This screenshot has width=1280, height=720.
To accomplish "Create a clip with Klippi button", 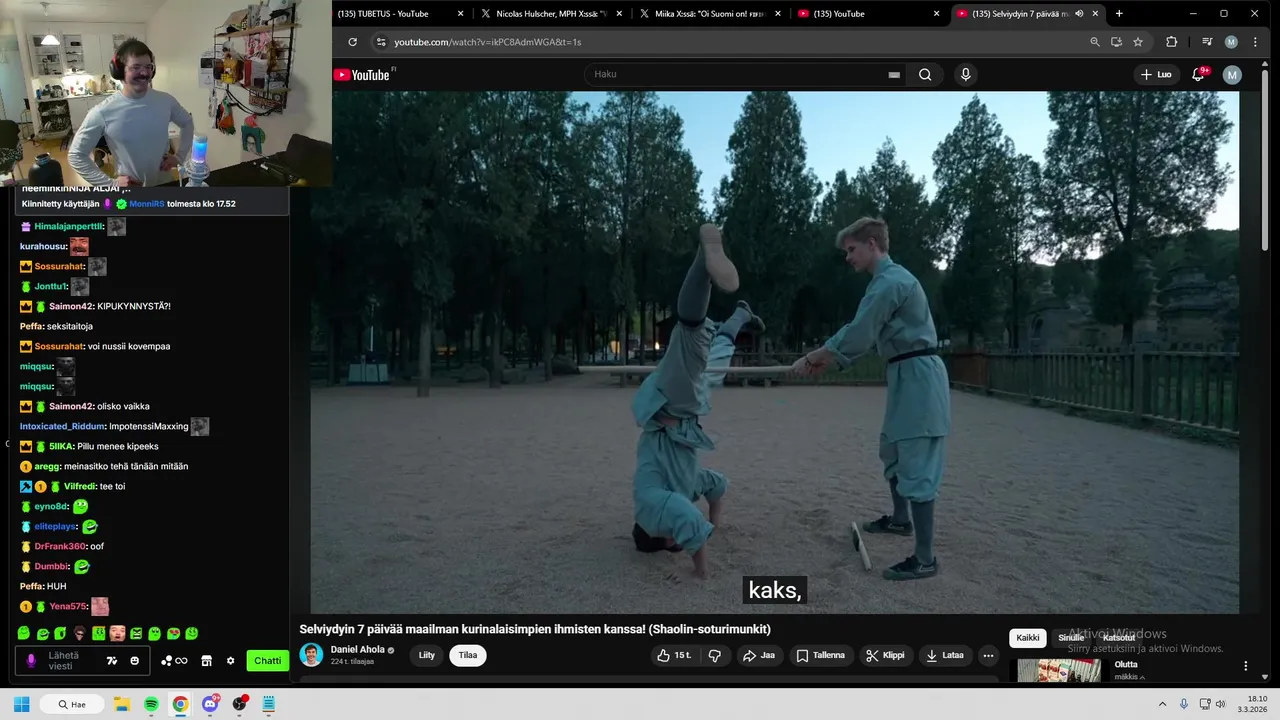I will pos(885,655).
